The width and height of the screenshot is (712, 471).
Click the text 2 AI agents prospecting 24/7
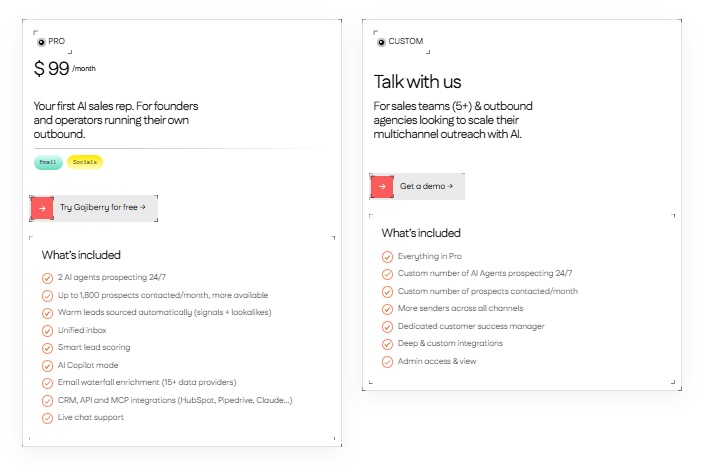coord(112,277)
